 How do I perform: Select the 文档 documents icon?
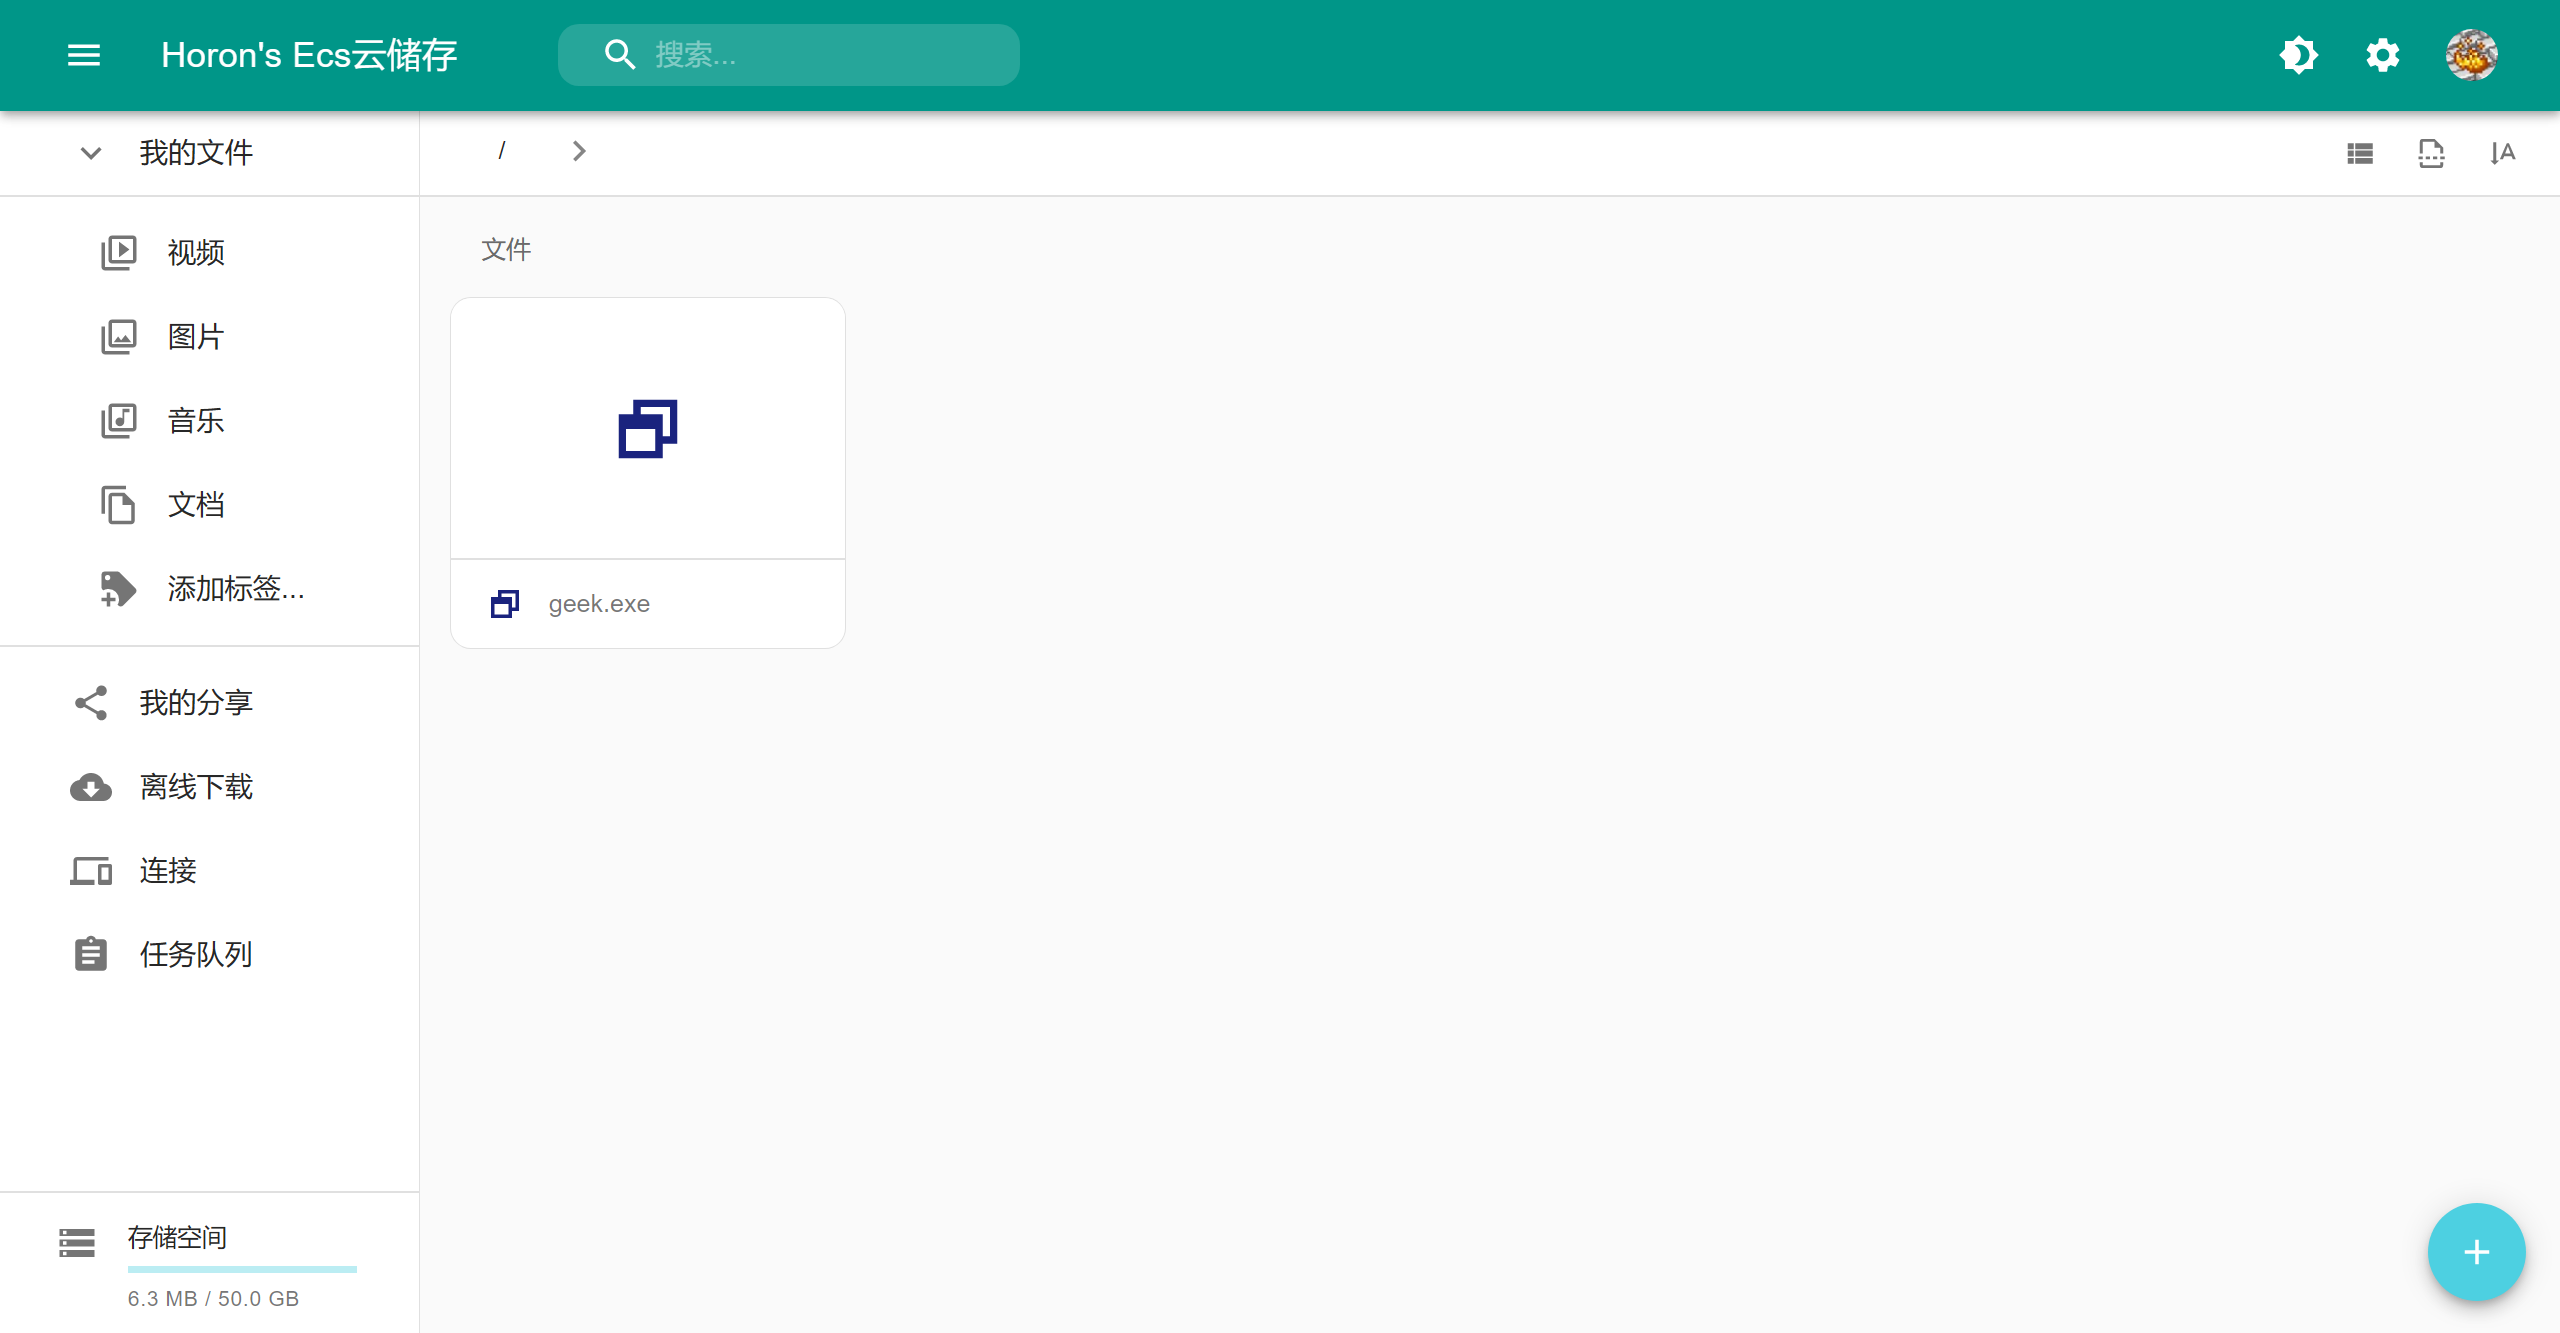[x=118, y=505]
